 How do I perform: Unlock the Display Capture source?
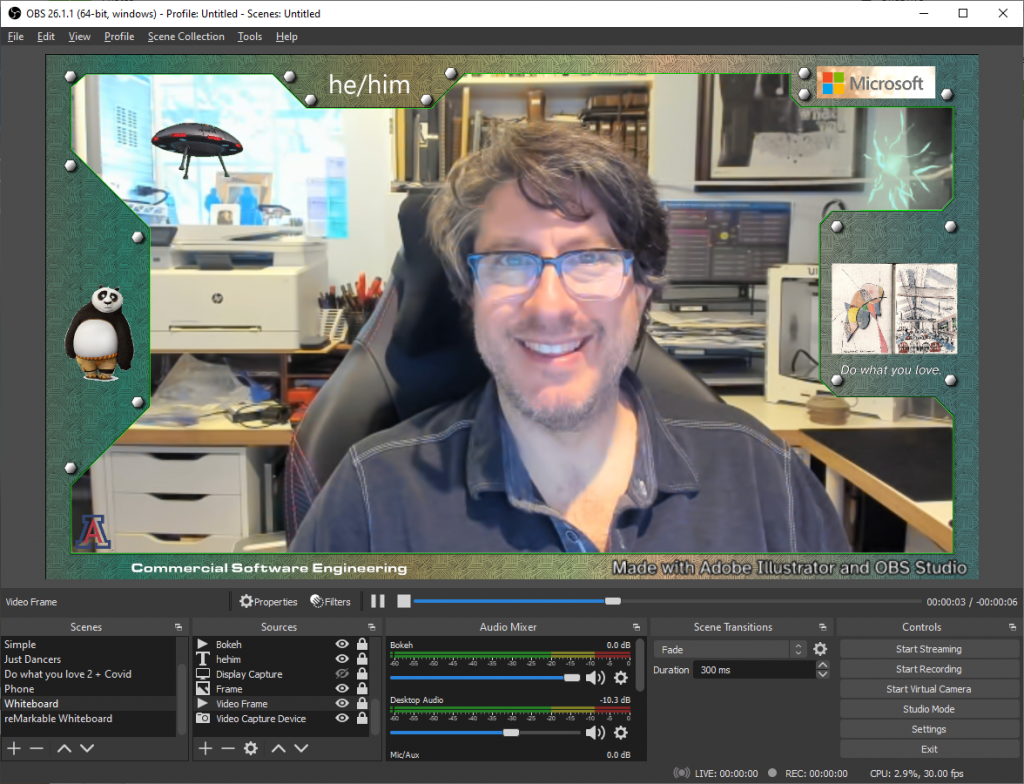pos(362,674)
